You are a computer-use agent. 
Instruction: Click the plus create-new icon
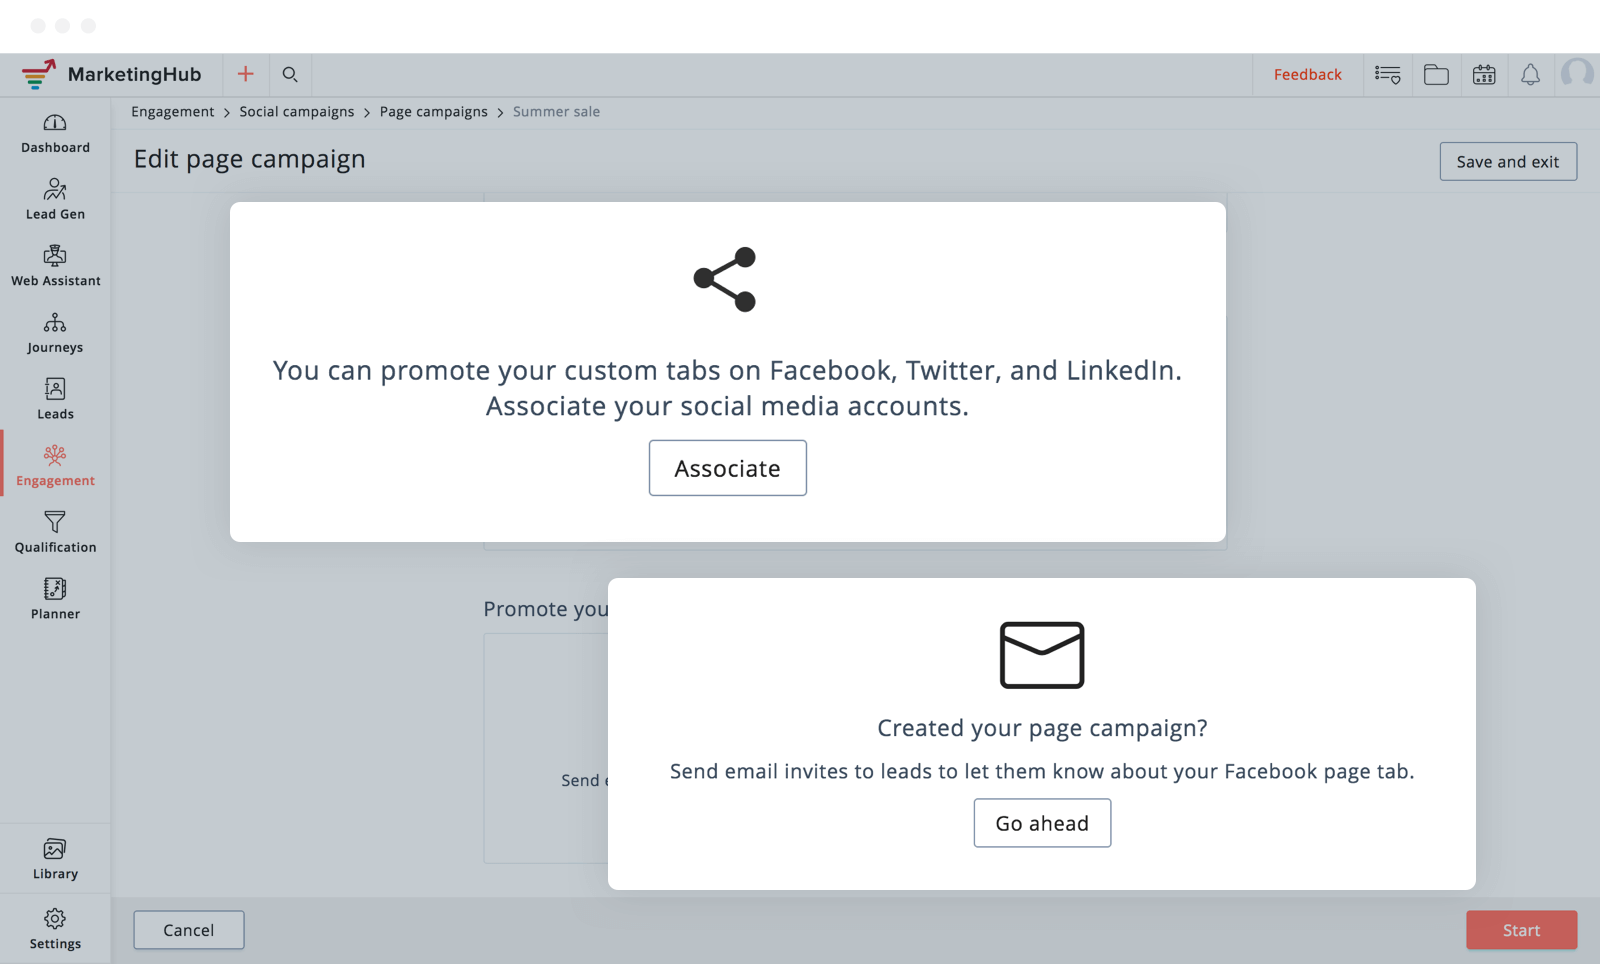[x=245, y=74]
